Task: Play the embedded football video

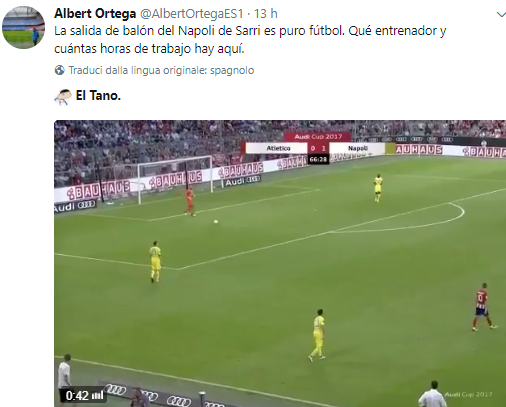Action: tap(280, 263)
